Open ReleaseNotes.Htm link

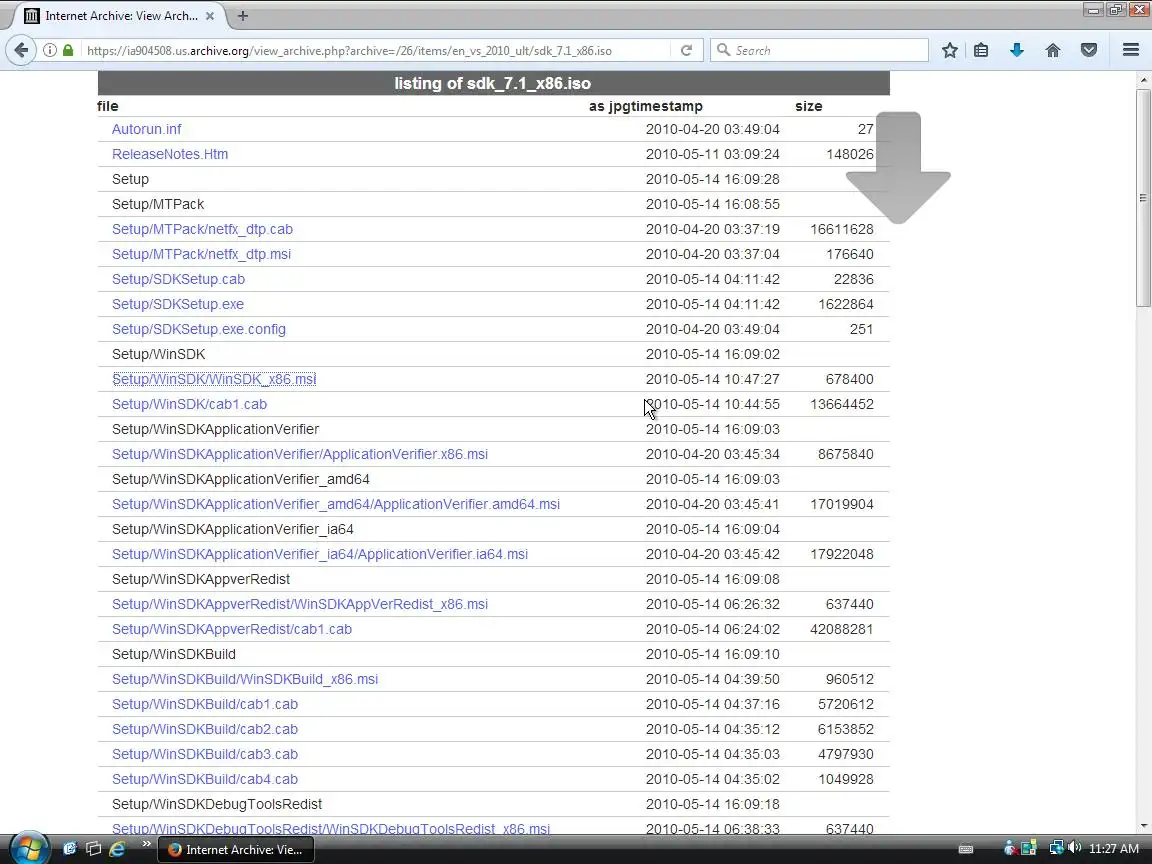pyautogui.click(x=170, y=154)
